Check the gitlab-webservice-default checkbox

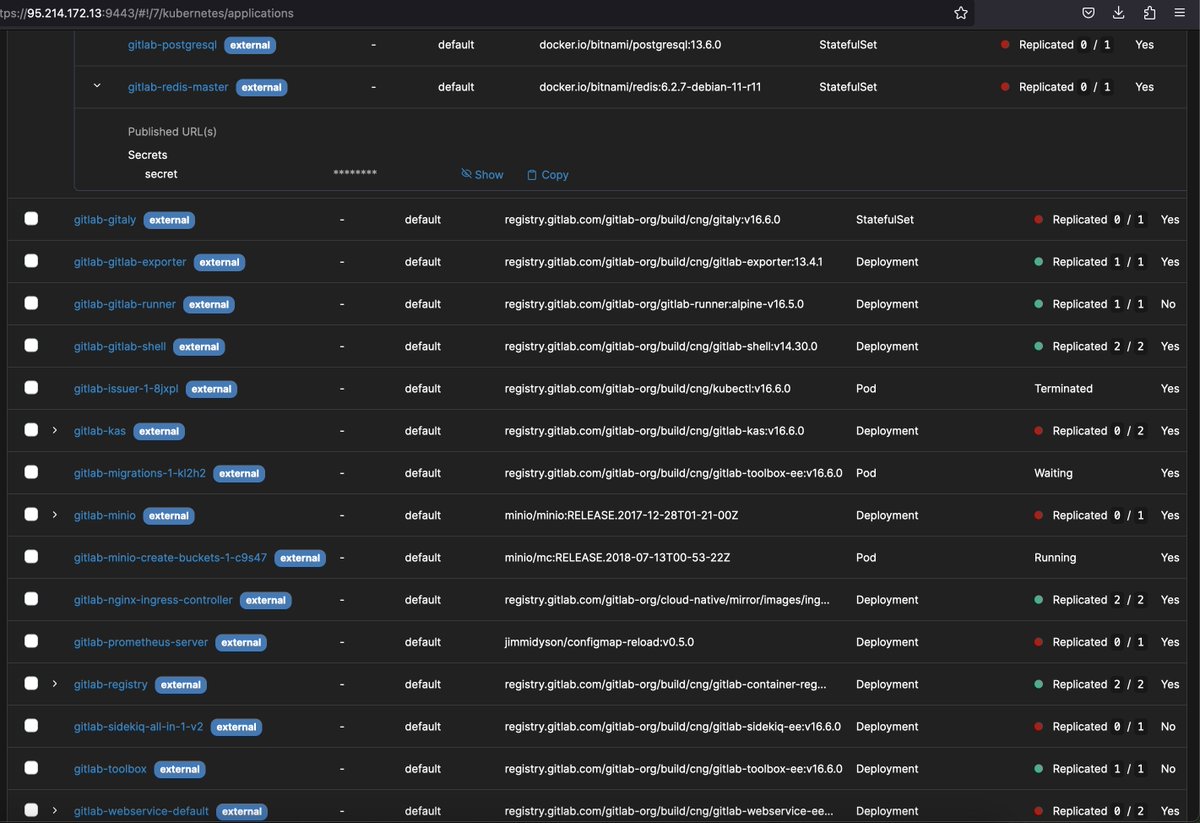click(31, 810)
